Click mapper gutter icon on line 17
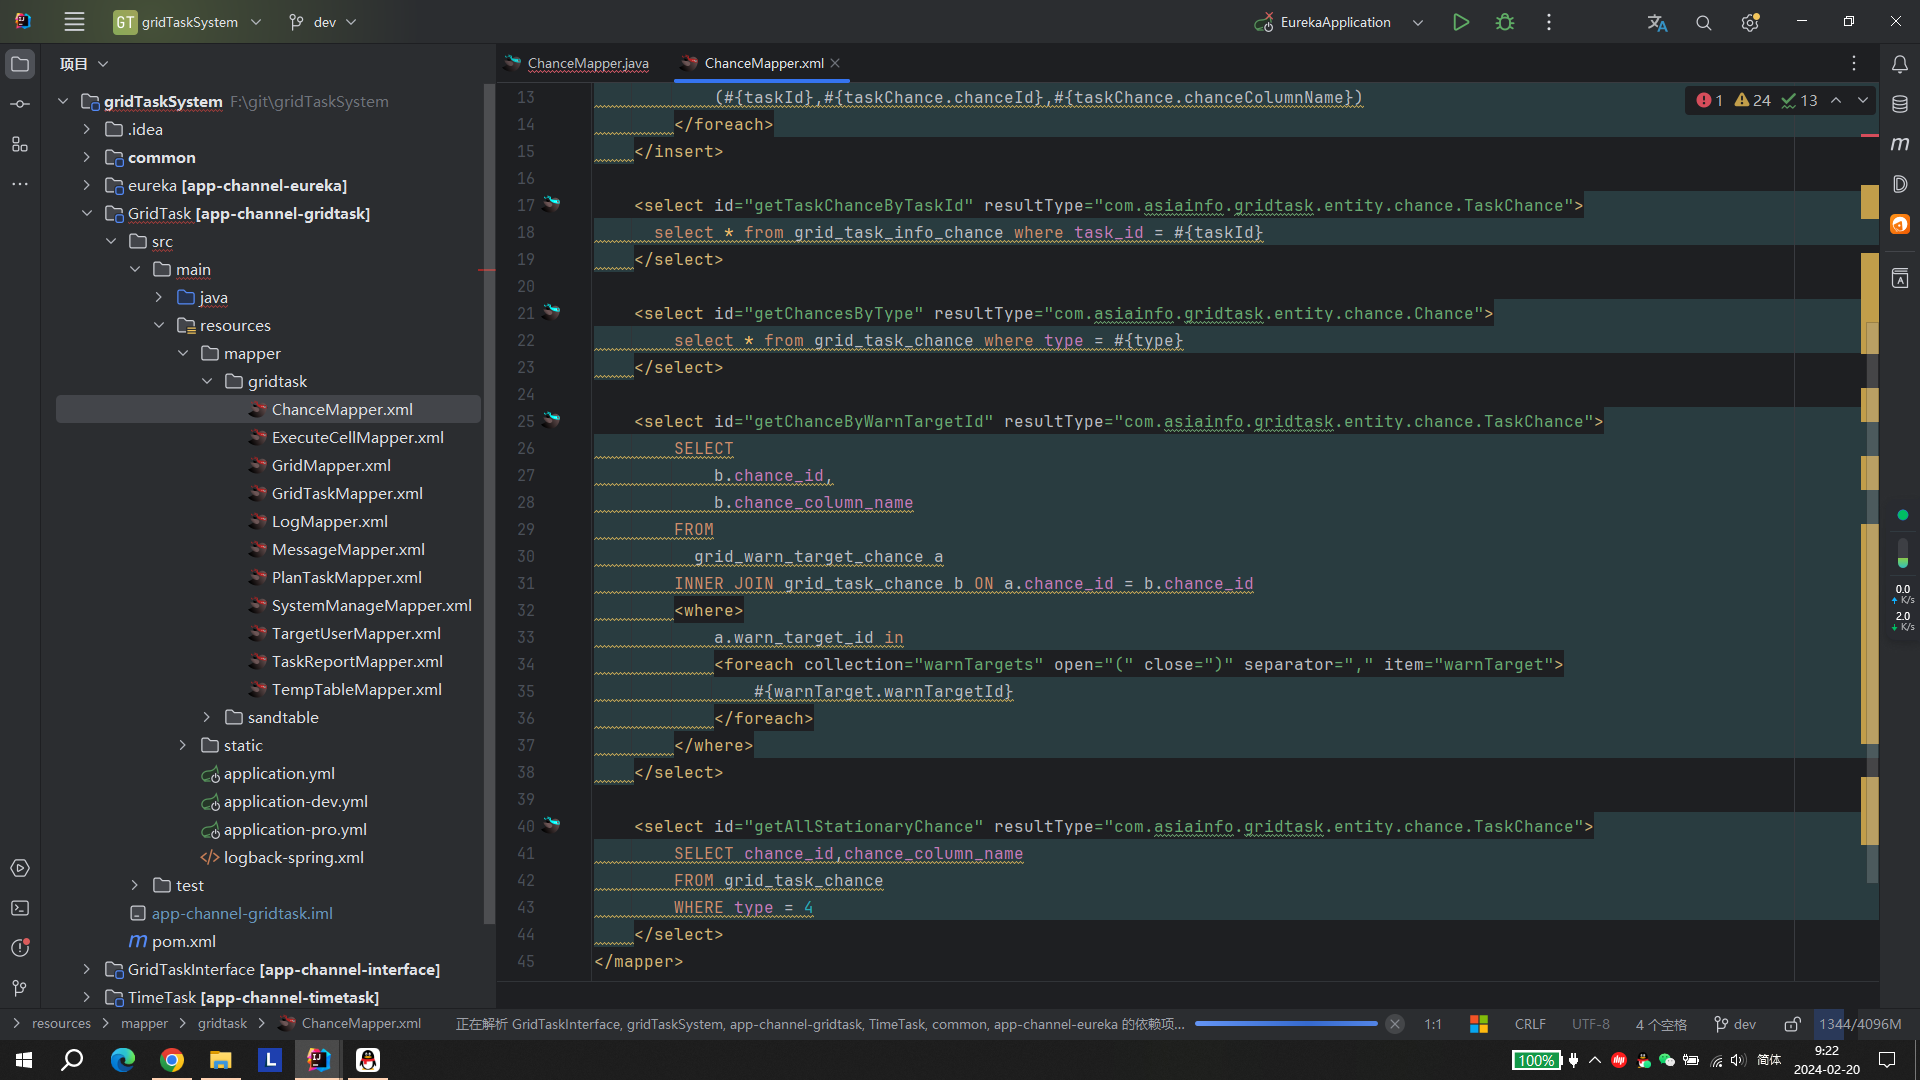Viewport: 1920px width, 1080px height. (x=551, y=204)
